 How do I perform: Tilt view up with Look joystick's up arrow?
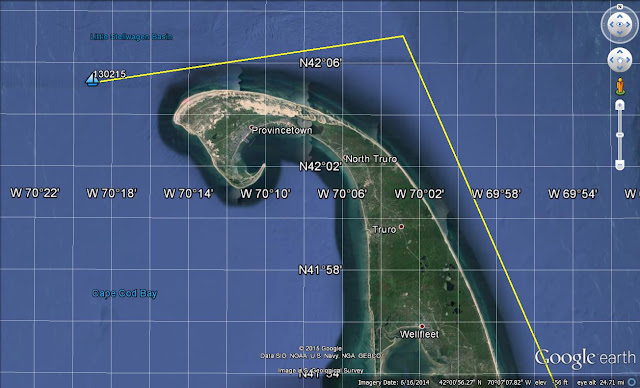tap(620, 16)
